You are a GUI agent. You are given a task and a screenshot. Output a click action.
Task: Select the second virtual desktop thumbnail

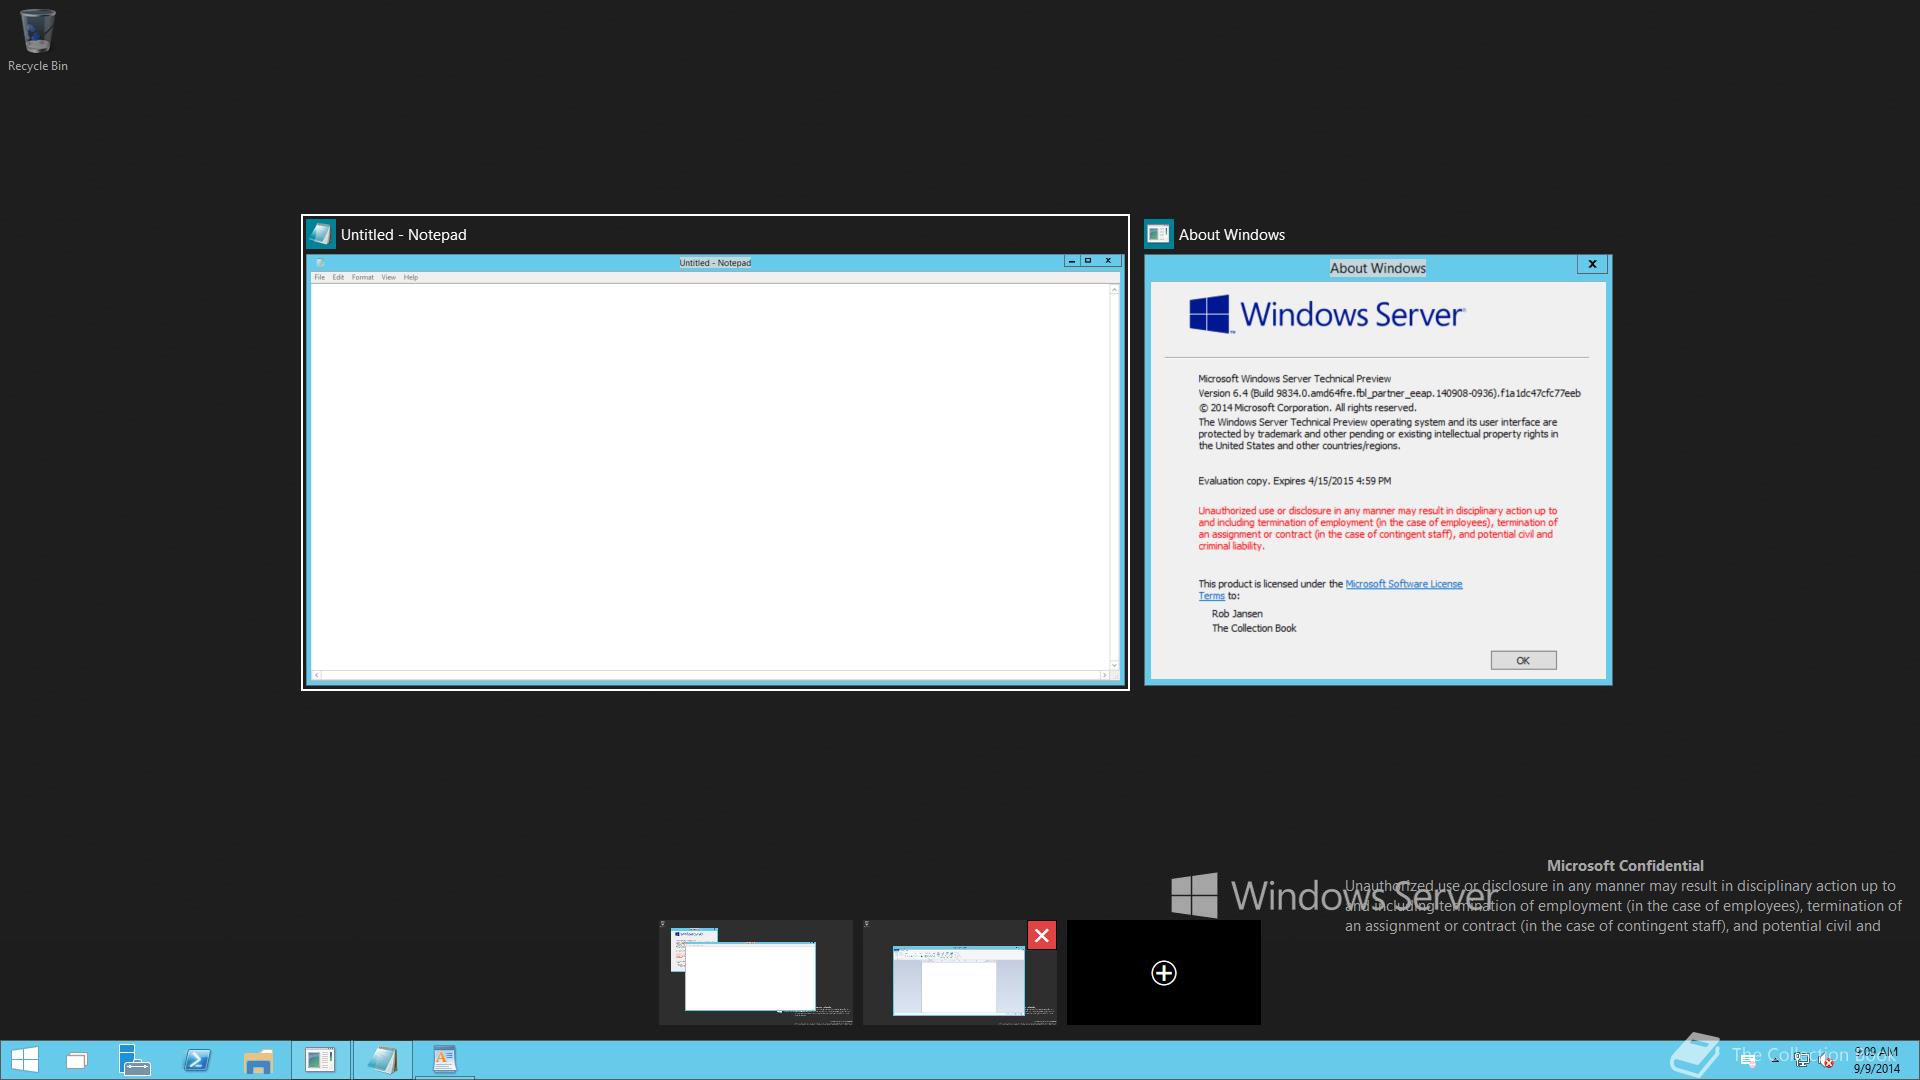tap(959, 972)
